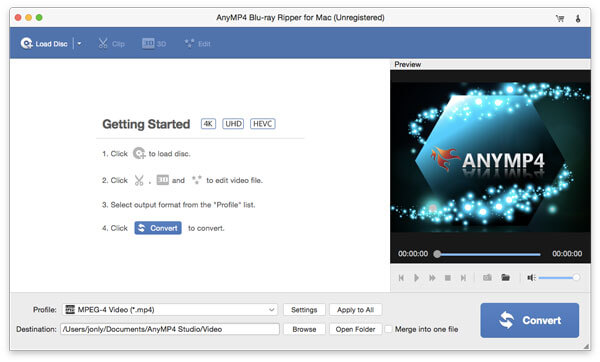600x362 pixels.
Task: Open the shopping cart purchase icon
Action: [x=560, y=18]
